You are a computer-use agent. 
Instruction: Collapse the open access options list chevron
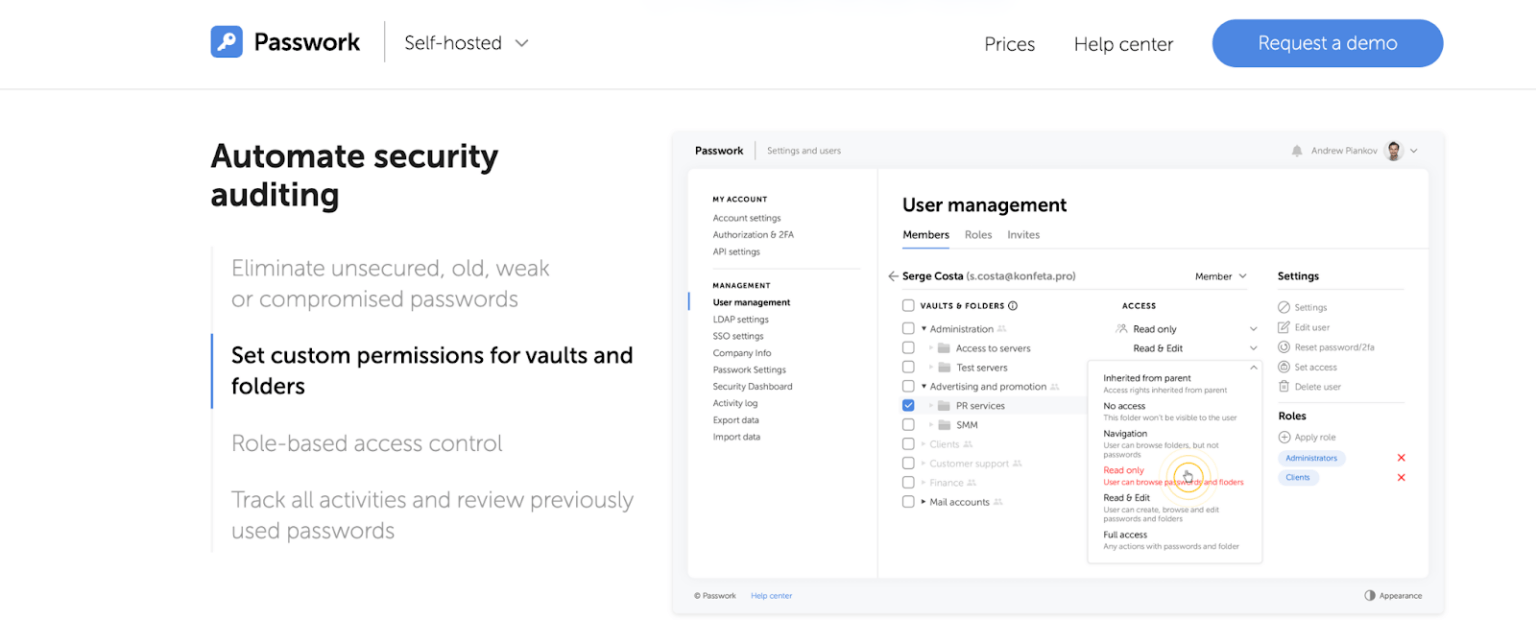1253,367
